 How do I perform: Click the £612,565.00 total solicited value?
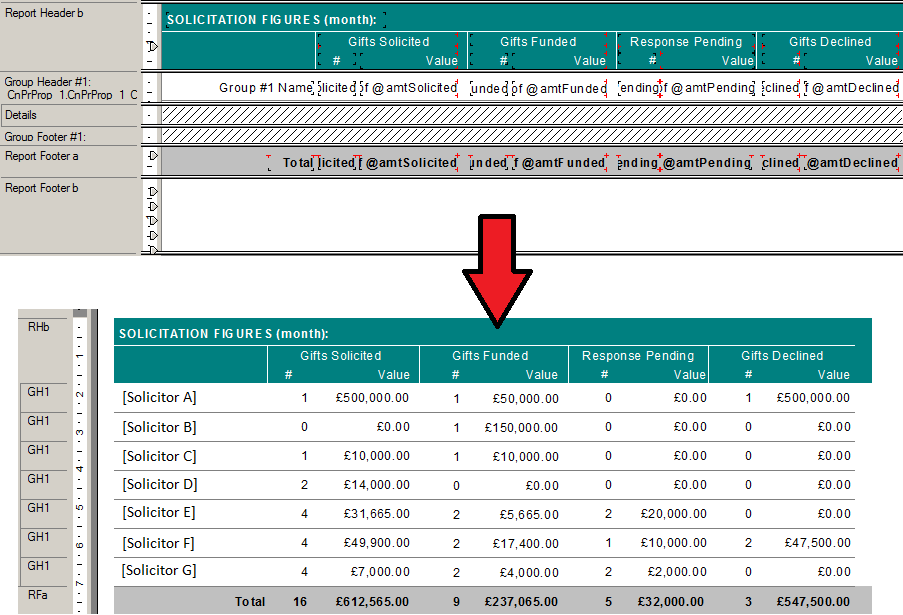(x=372, y=602)
